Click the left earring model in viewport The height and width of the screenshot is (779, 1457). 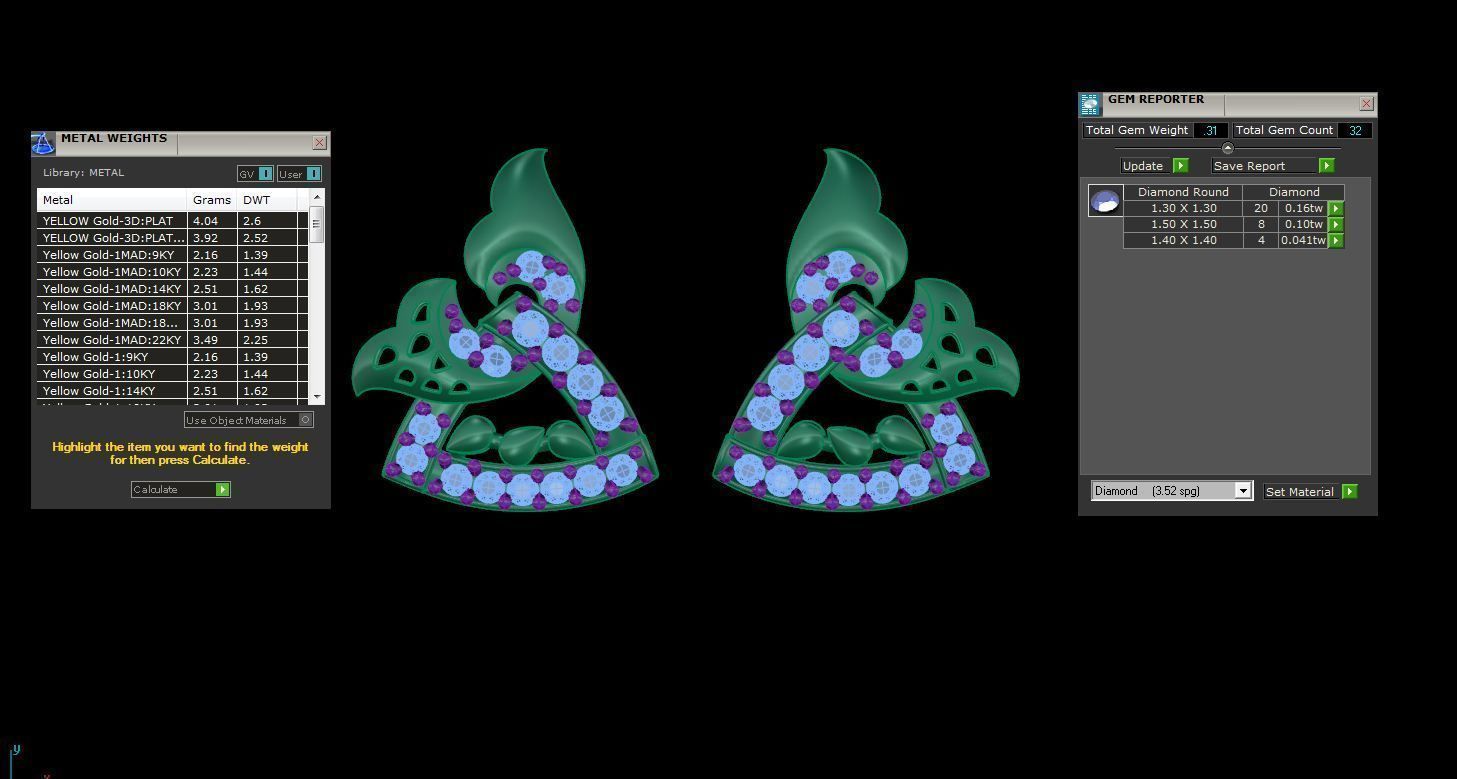[505, 330]
